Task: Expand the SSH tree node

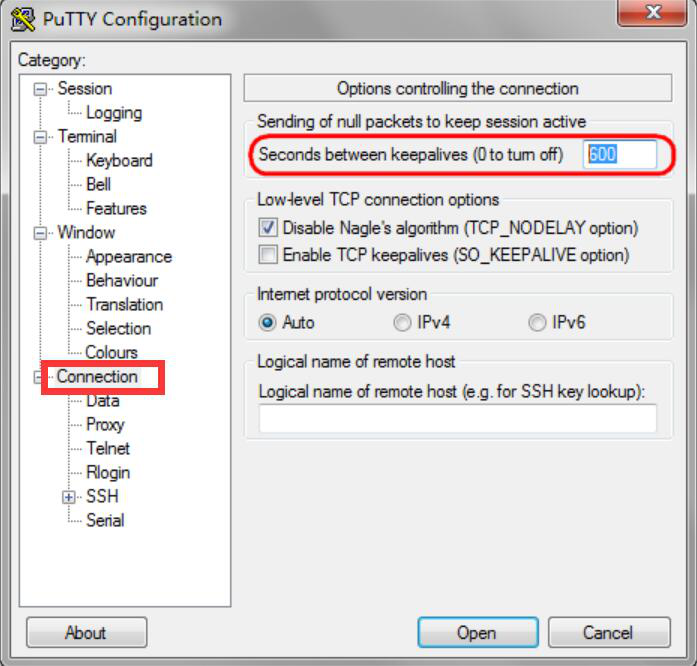Action: [68, 497]
